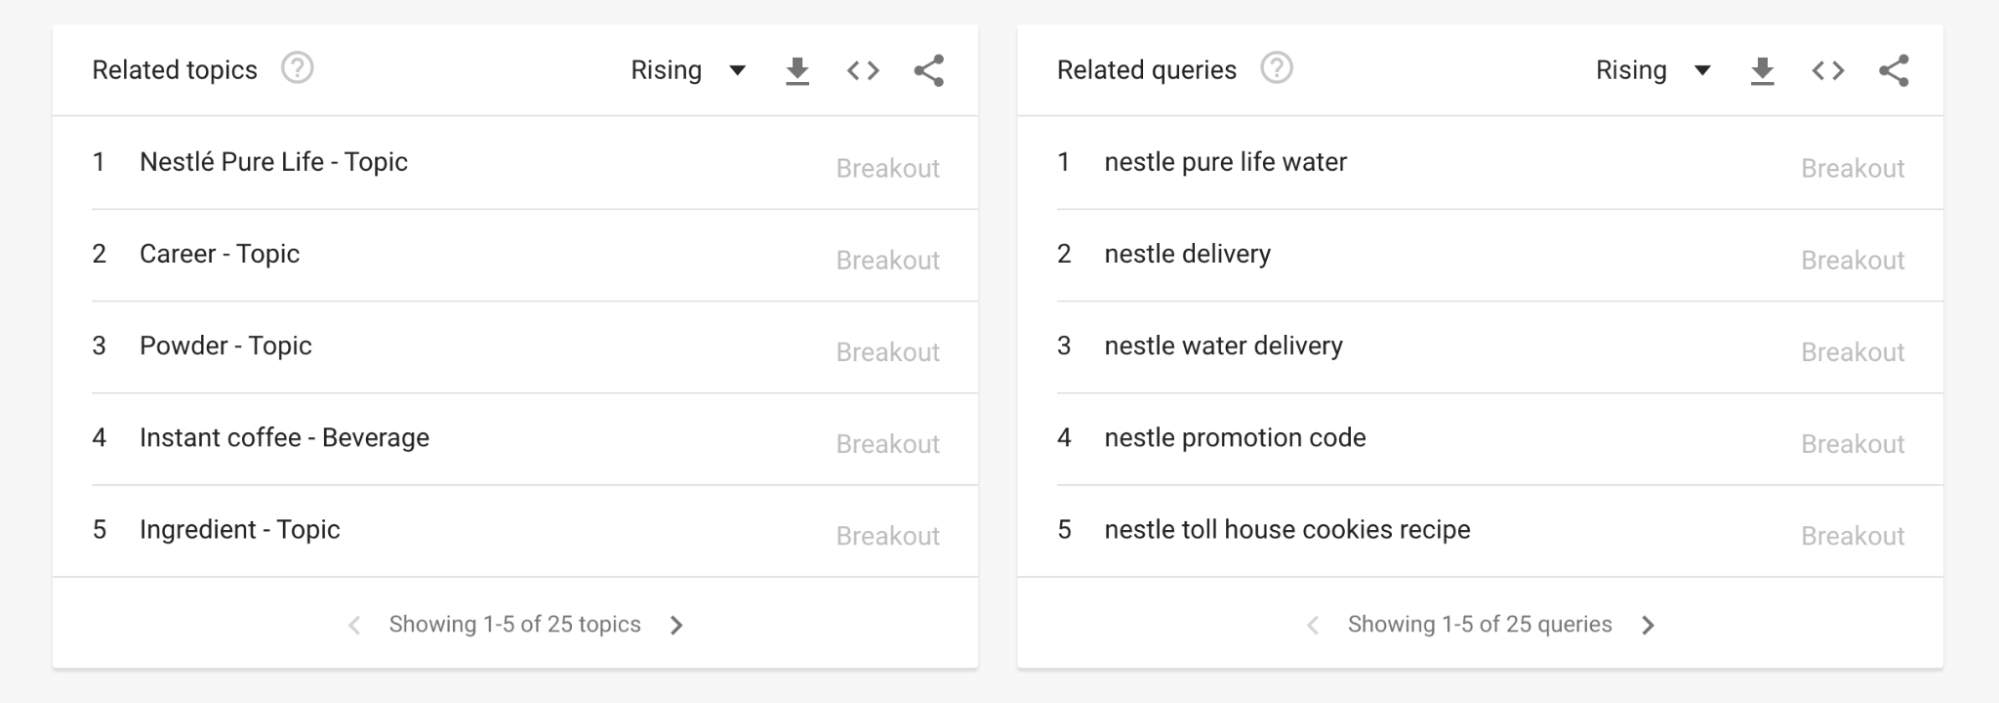
Task: Open Nestlé Pure Life topic
Action: pos(273,162)
